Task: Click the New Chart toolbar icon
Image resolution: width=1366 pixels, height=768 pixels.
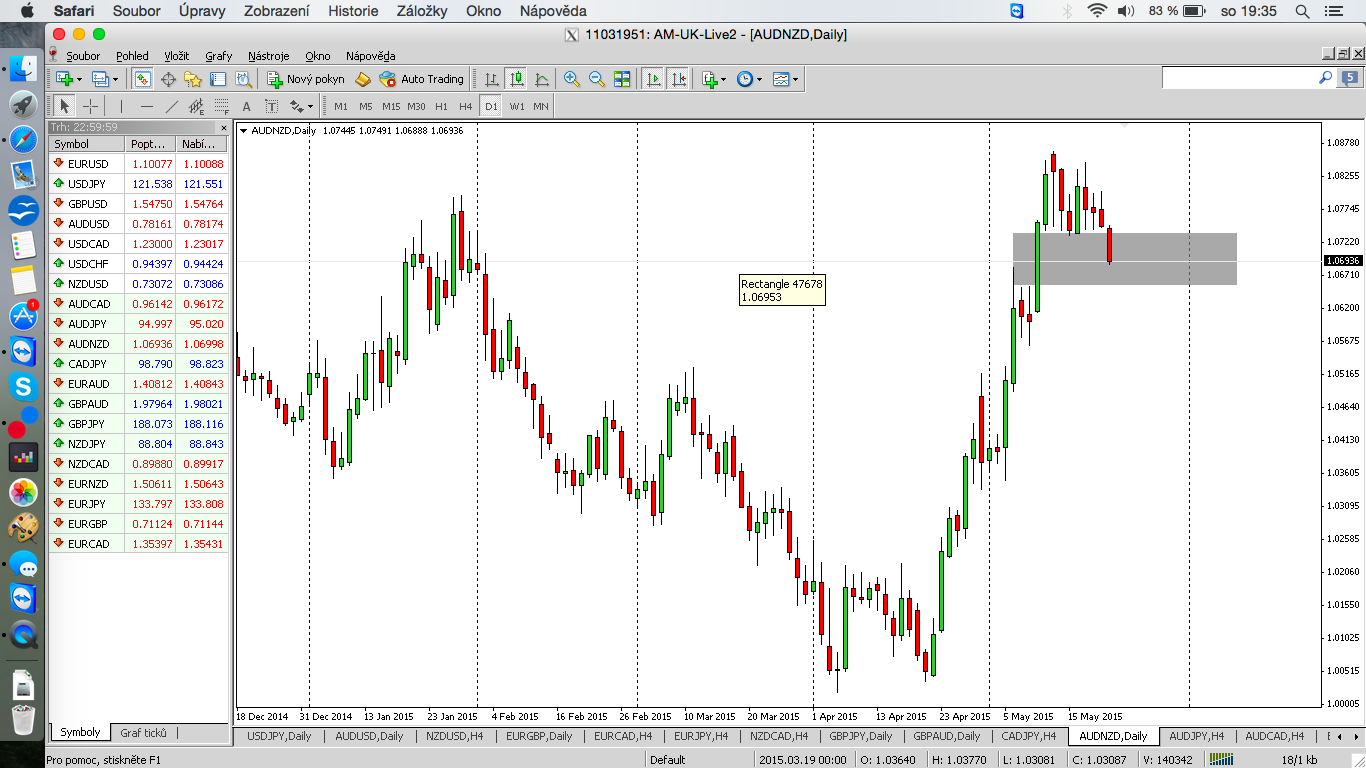Action: tap(64, 79)
